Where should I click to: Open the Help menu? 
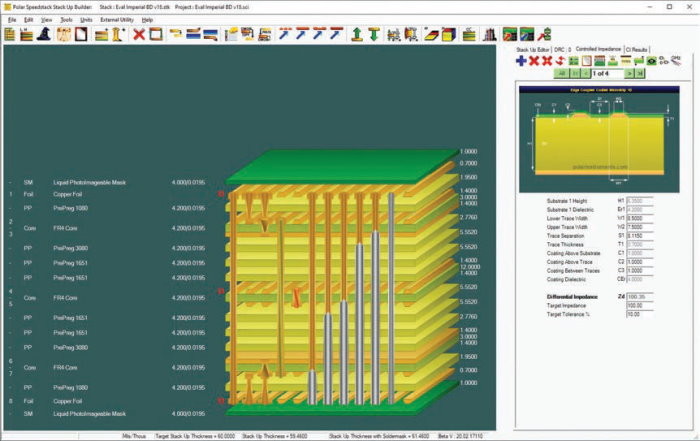tap(147, 20)
